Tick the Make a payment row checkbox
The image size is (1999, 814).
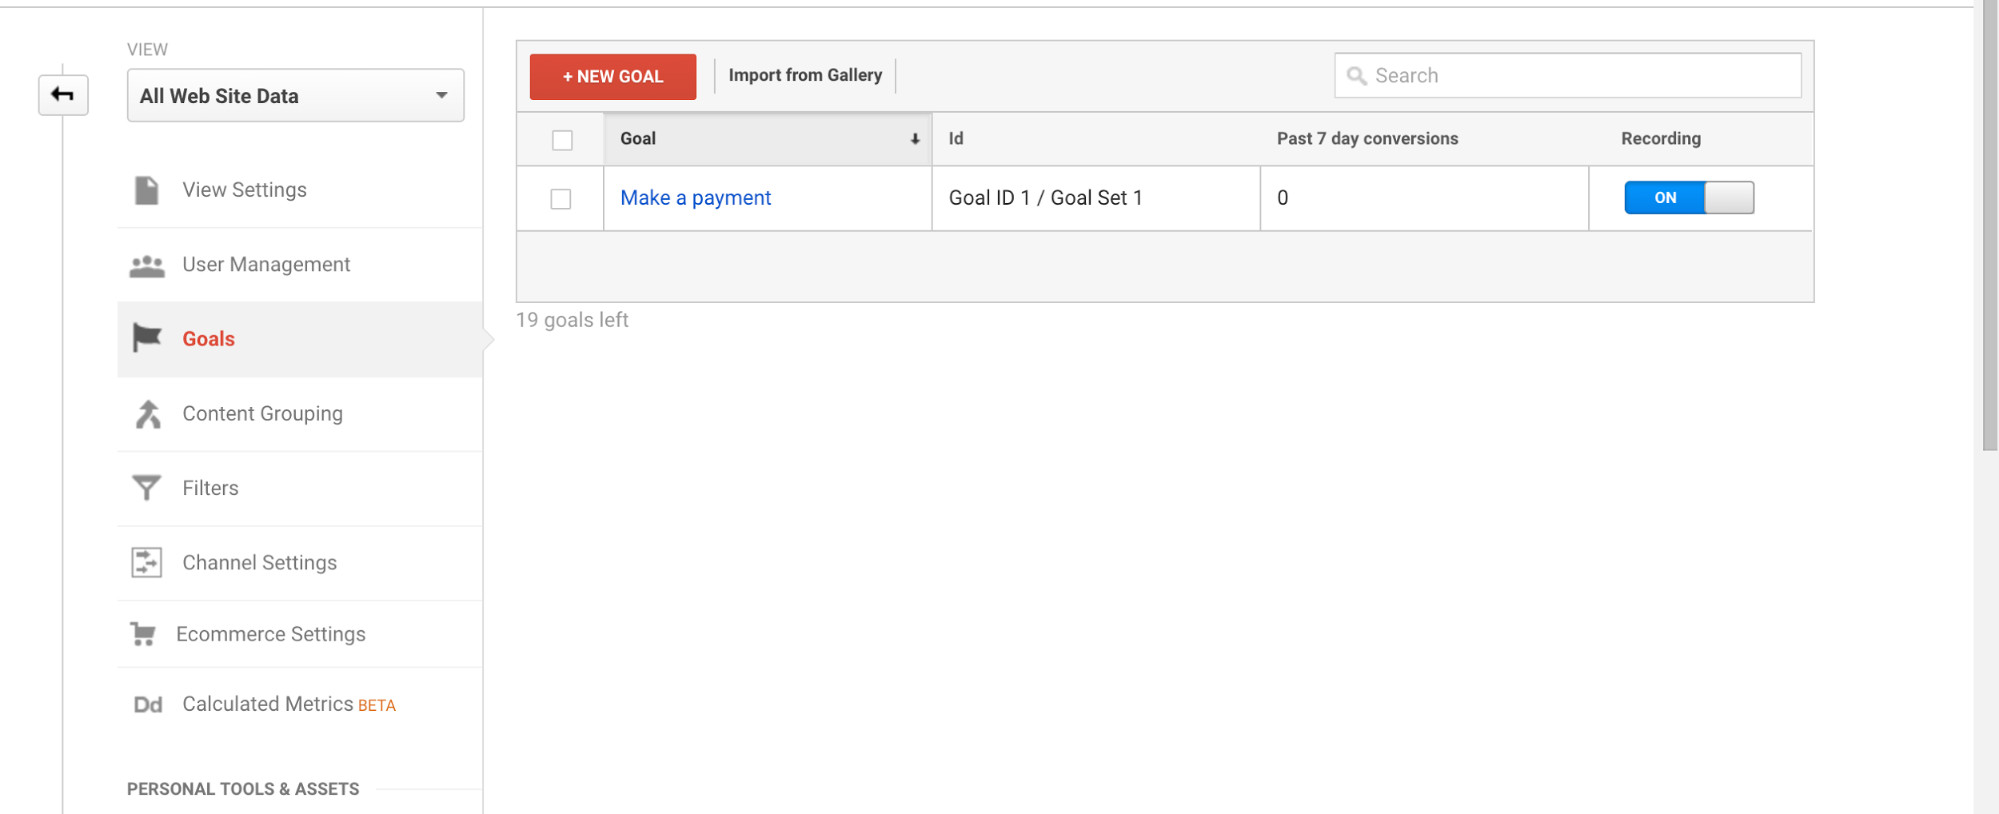(x=561, y=199)
